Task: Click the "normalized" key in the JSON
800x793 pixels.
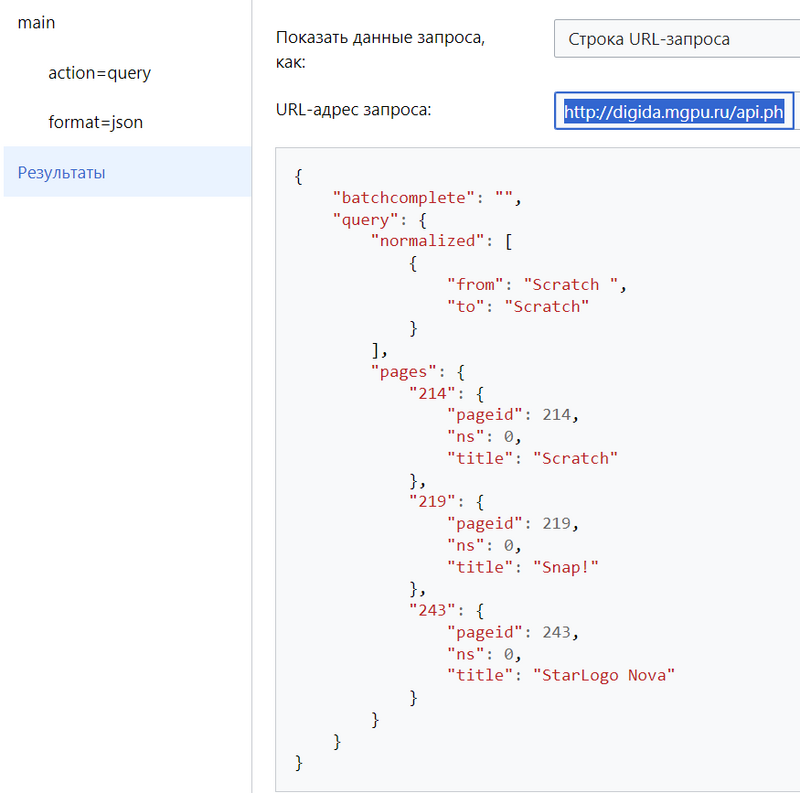Action: coord(428,241)
